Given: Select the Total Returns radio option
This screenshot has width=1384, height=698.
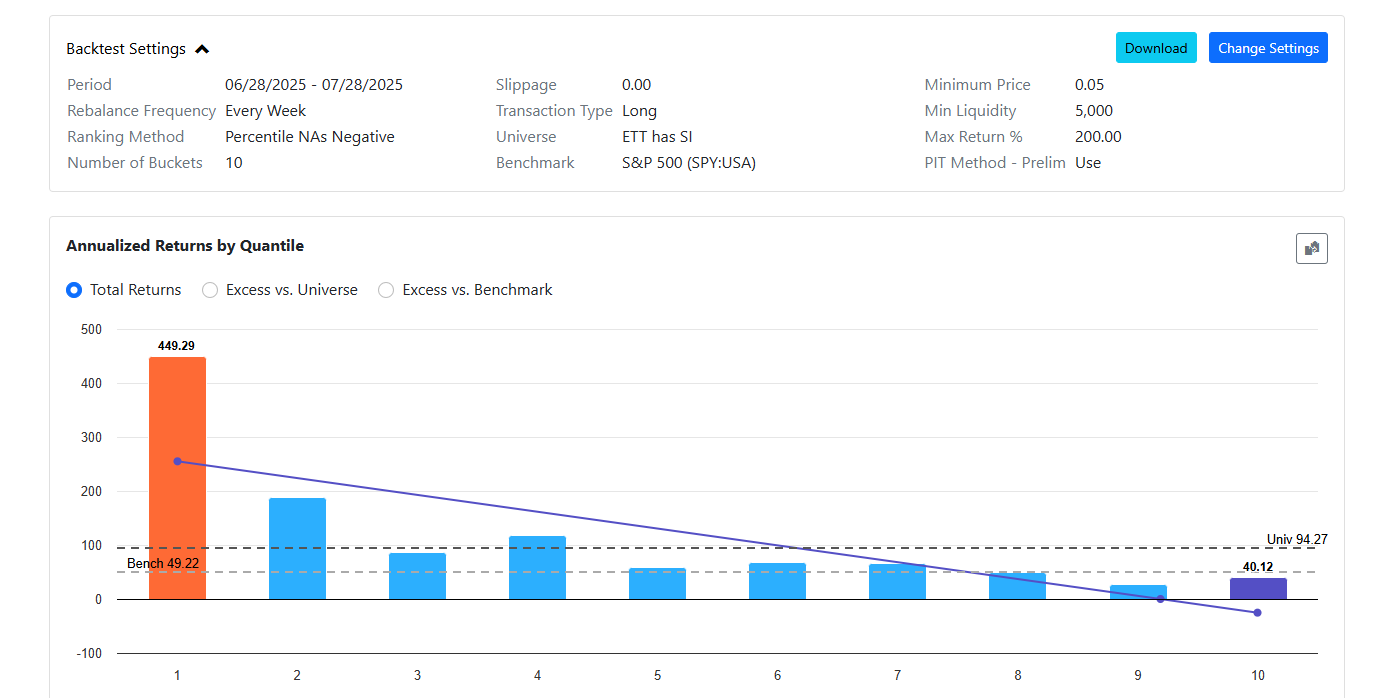Looking at the screenshot, I should (x=74, y=290).
